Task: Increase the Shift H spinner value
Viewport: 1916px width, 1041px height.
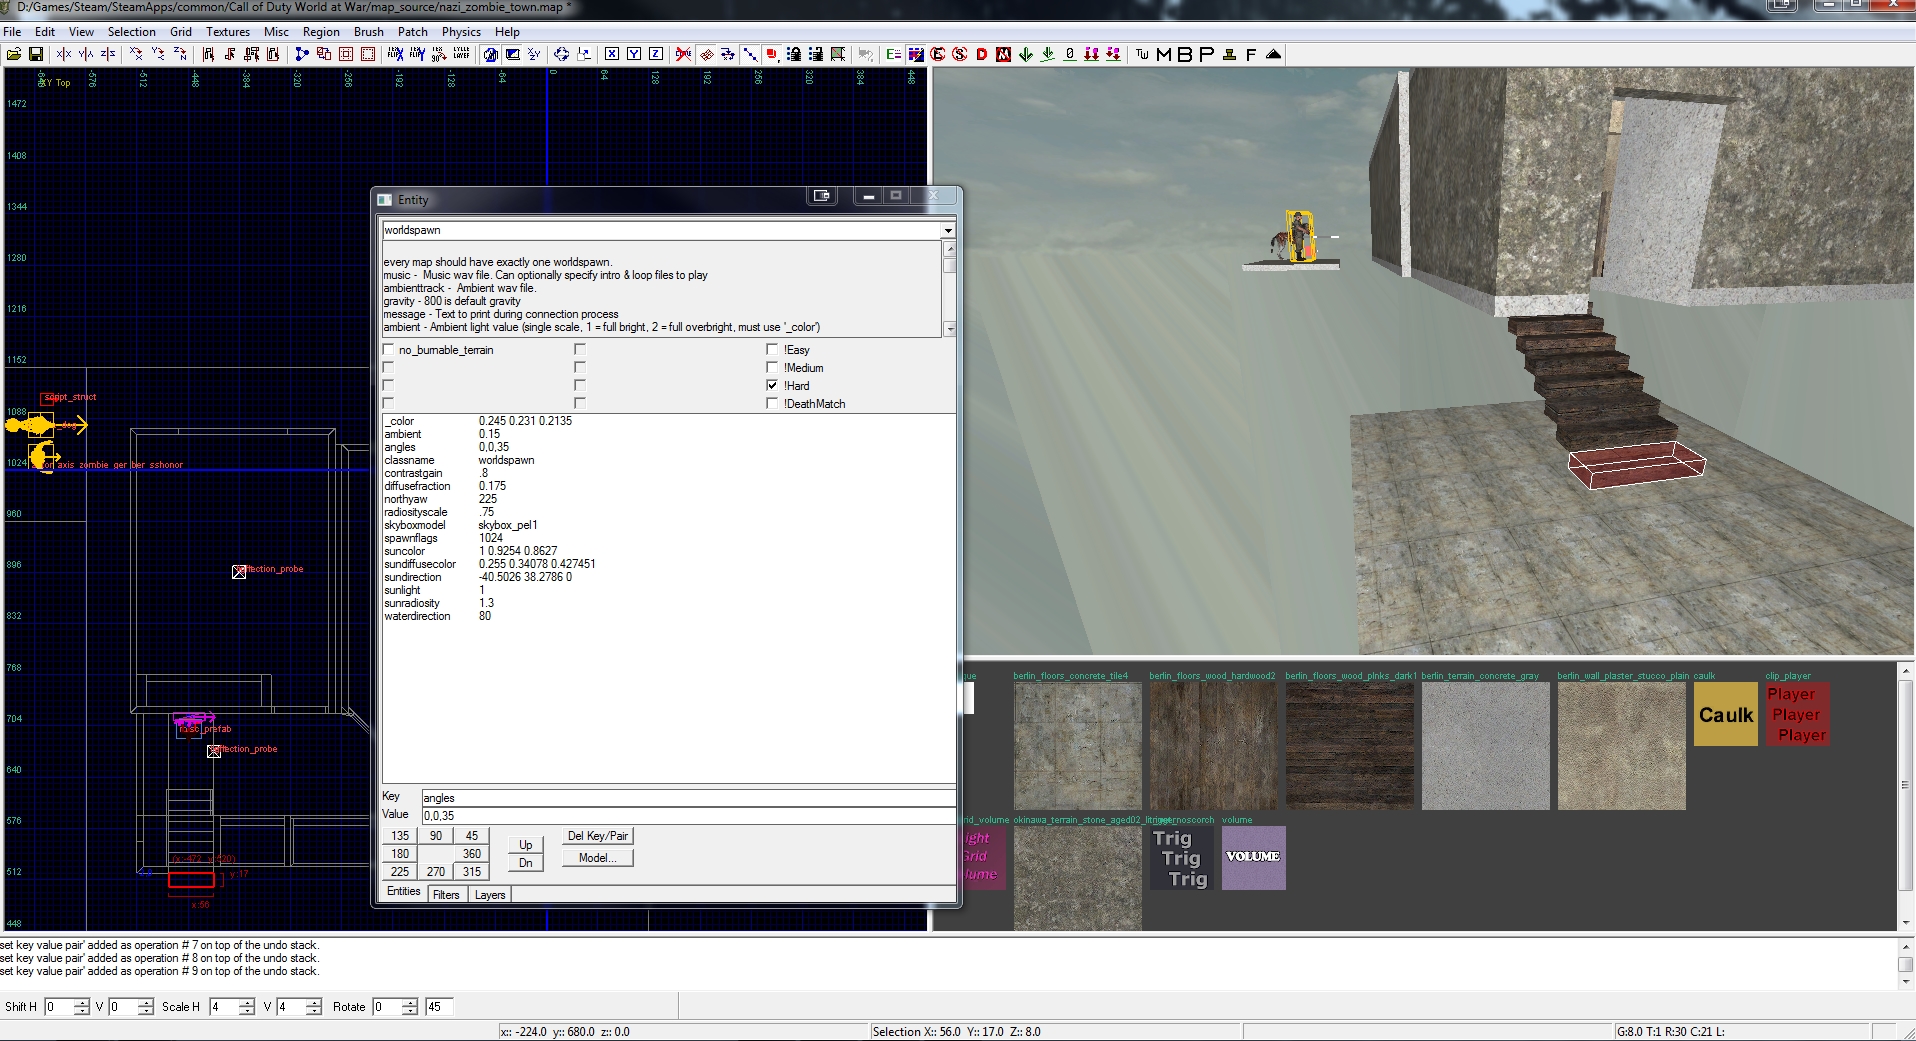Action: [x=82, y=1002]
